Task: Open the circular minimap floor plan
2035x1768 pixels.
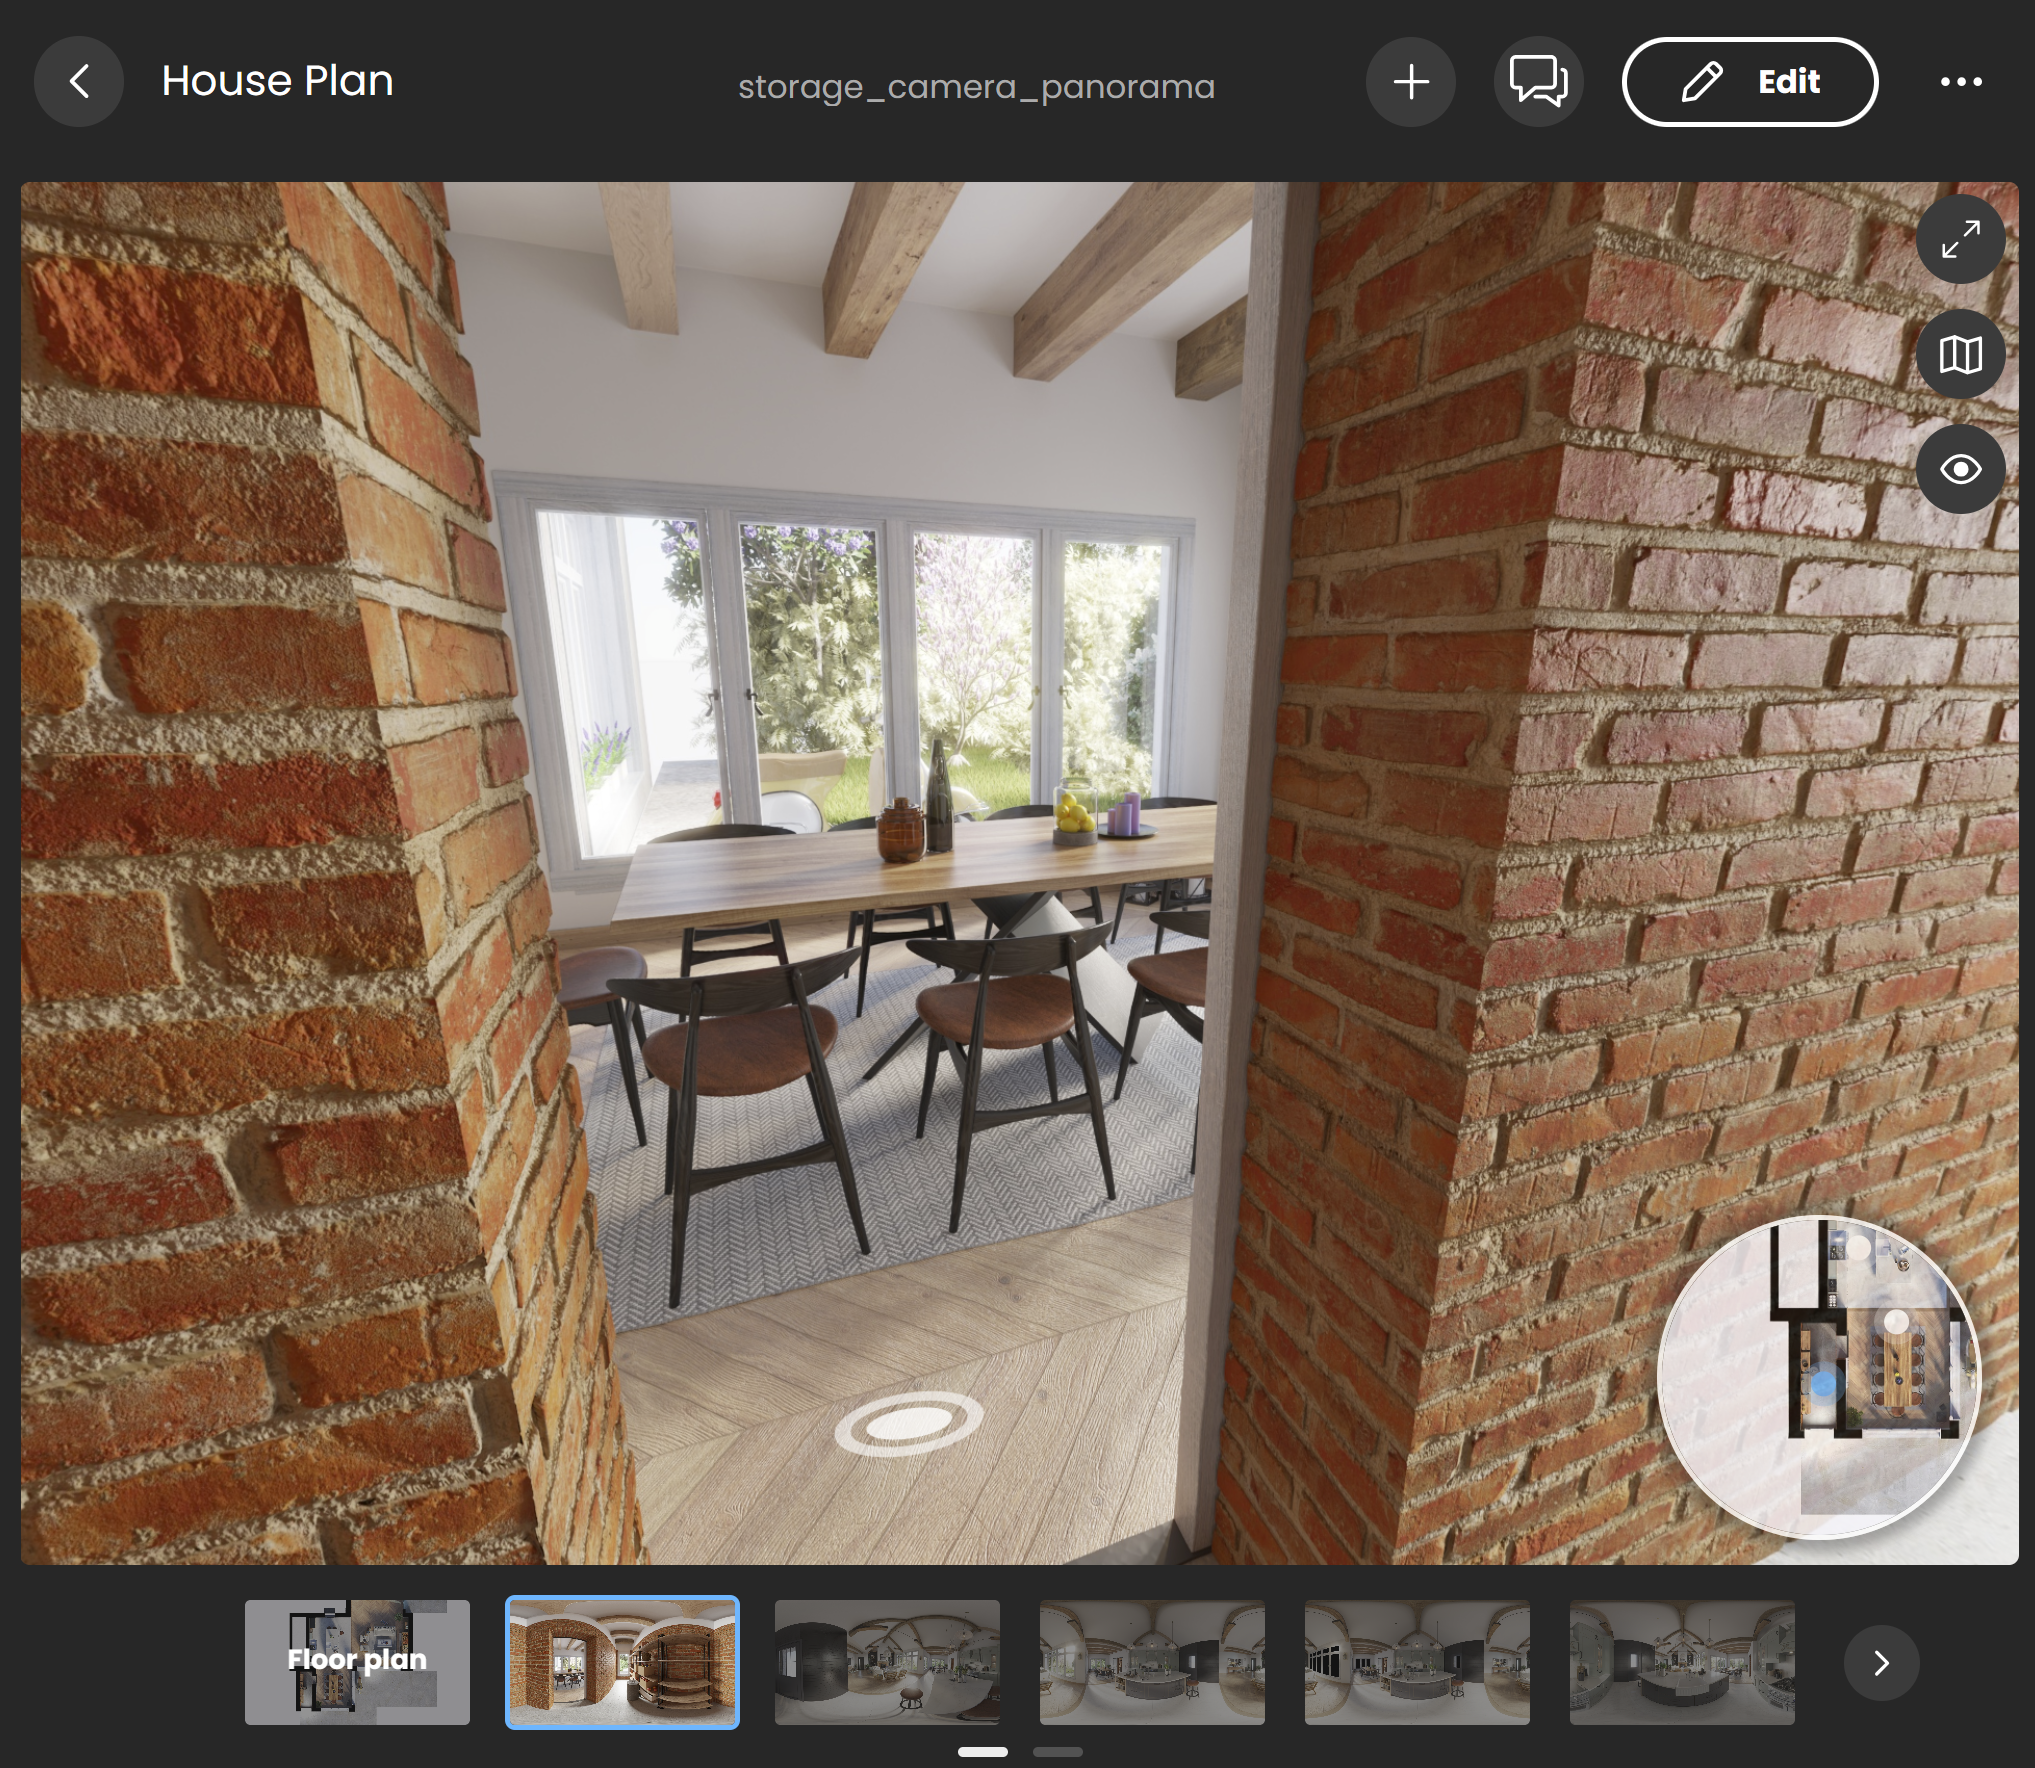Action: point(1818,1377)
